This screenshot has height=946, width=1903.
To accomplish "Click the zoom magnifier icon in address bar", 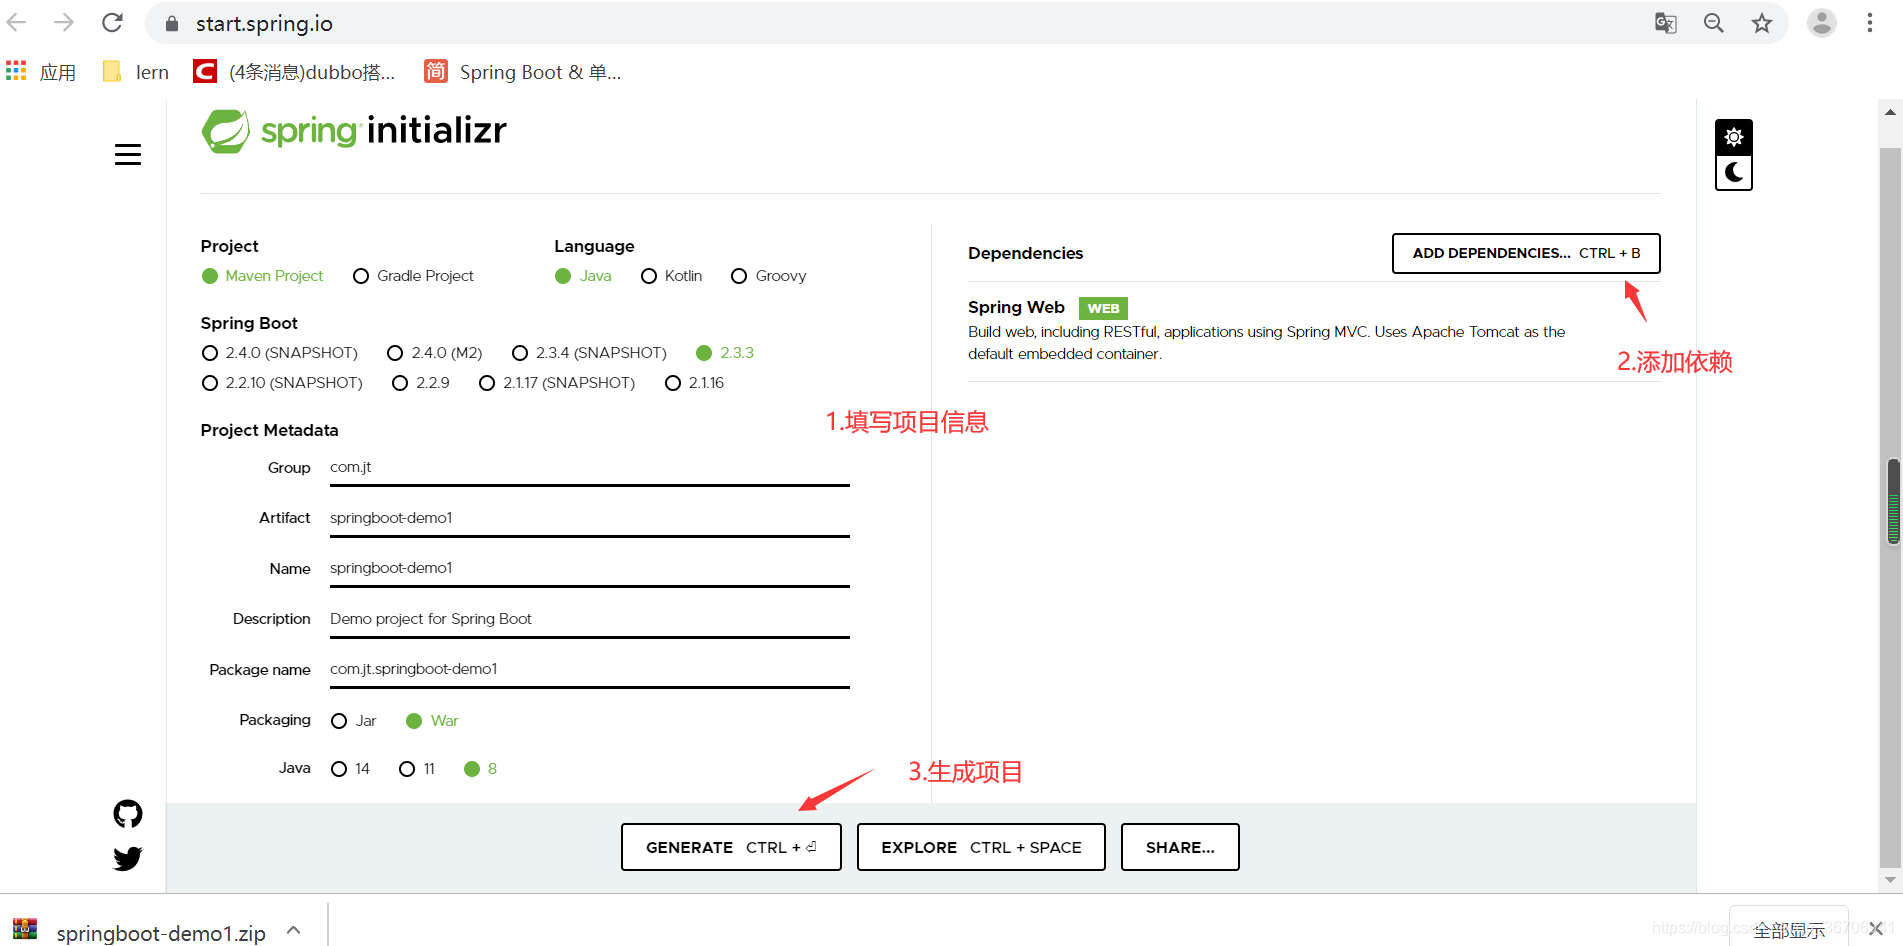I will (x=1713, y=23).
